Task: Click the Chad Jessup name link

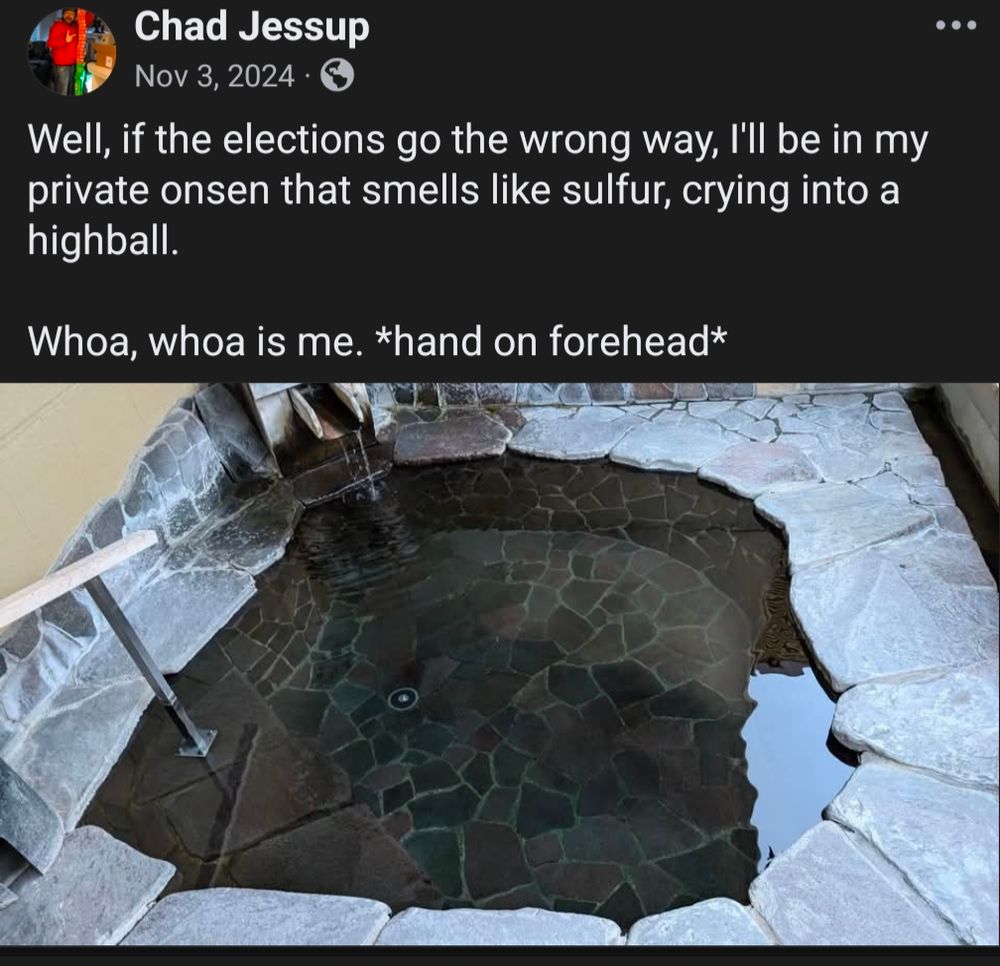Action: [x=251, y=27]
